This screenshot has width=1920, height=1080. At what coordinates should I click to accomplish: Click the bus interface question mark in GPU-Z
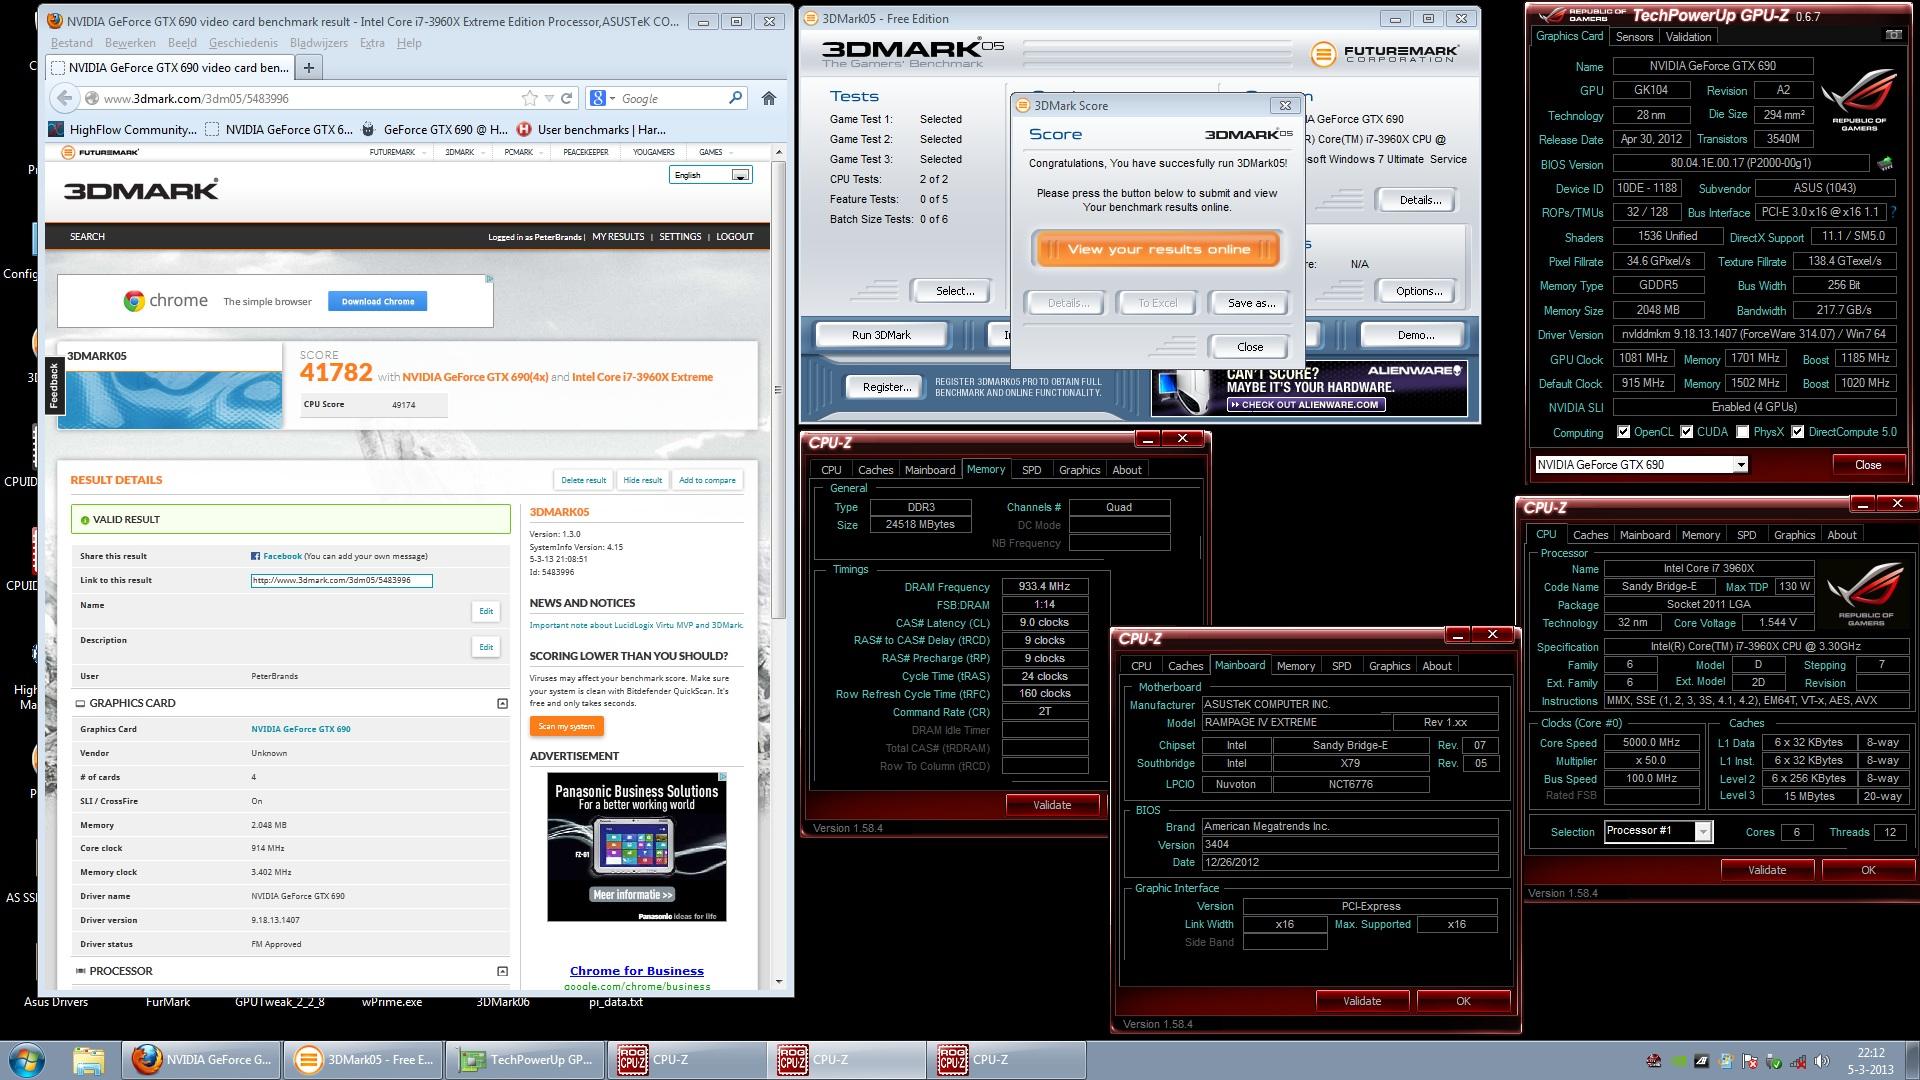(x=1893, y=212)
